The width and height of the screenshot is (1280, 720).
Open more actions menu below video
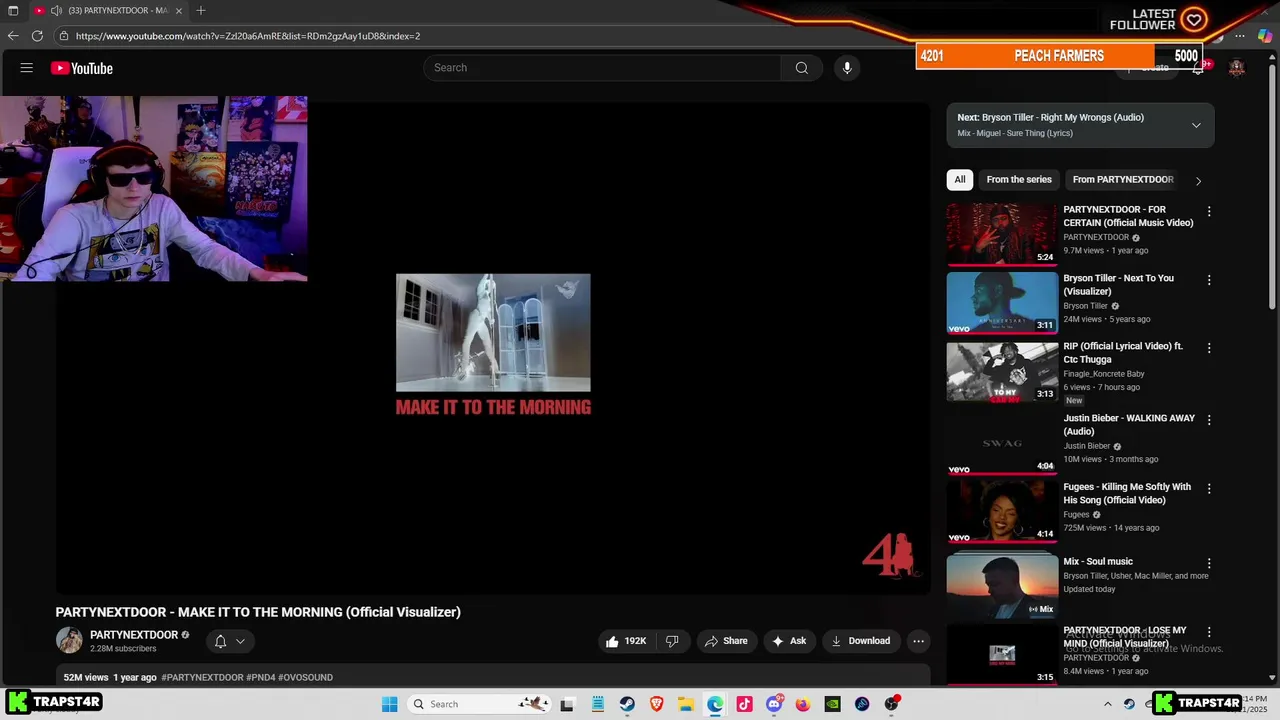coord(918,641)
